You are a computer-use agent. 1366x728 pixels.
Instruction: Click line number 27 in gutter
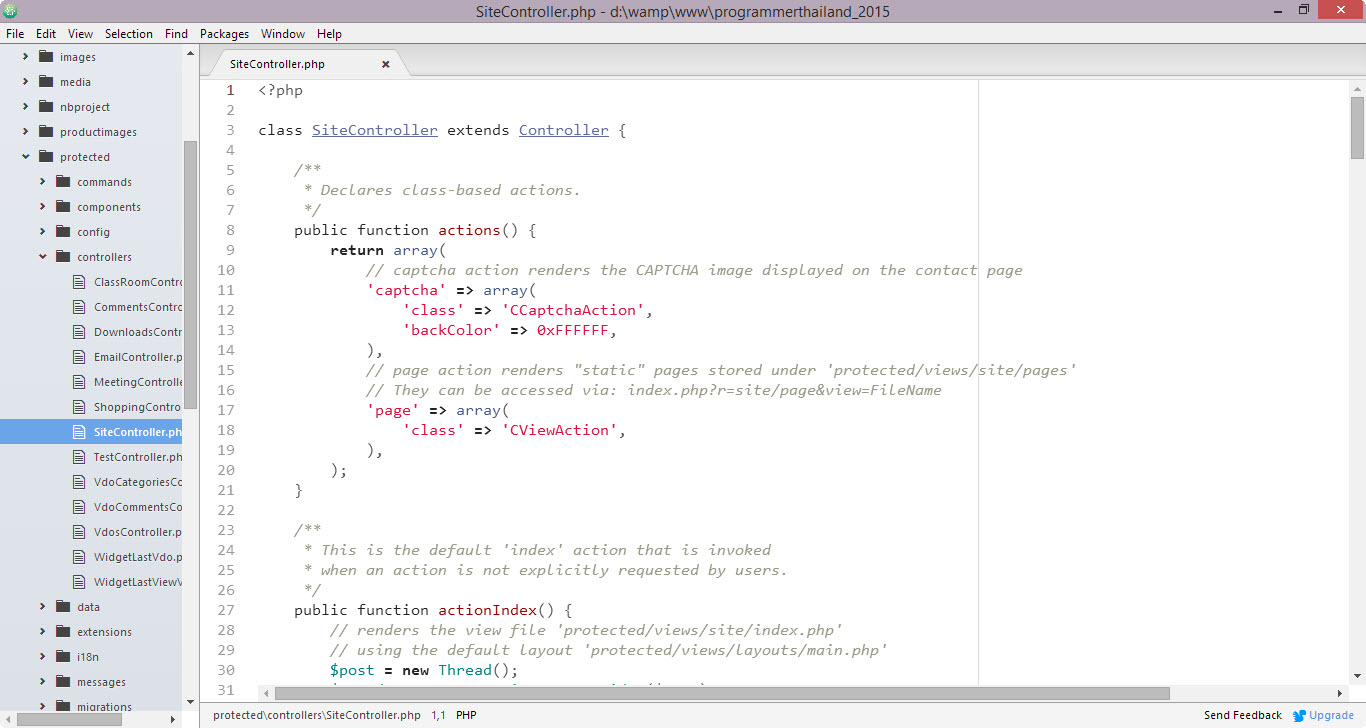click(225, 610)
